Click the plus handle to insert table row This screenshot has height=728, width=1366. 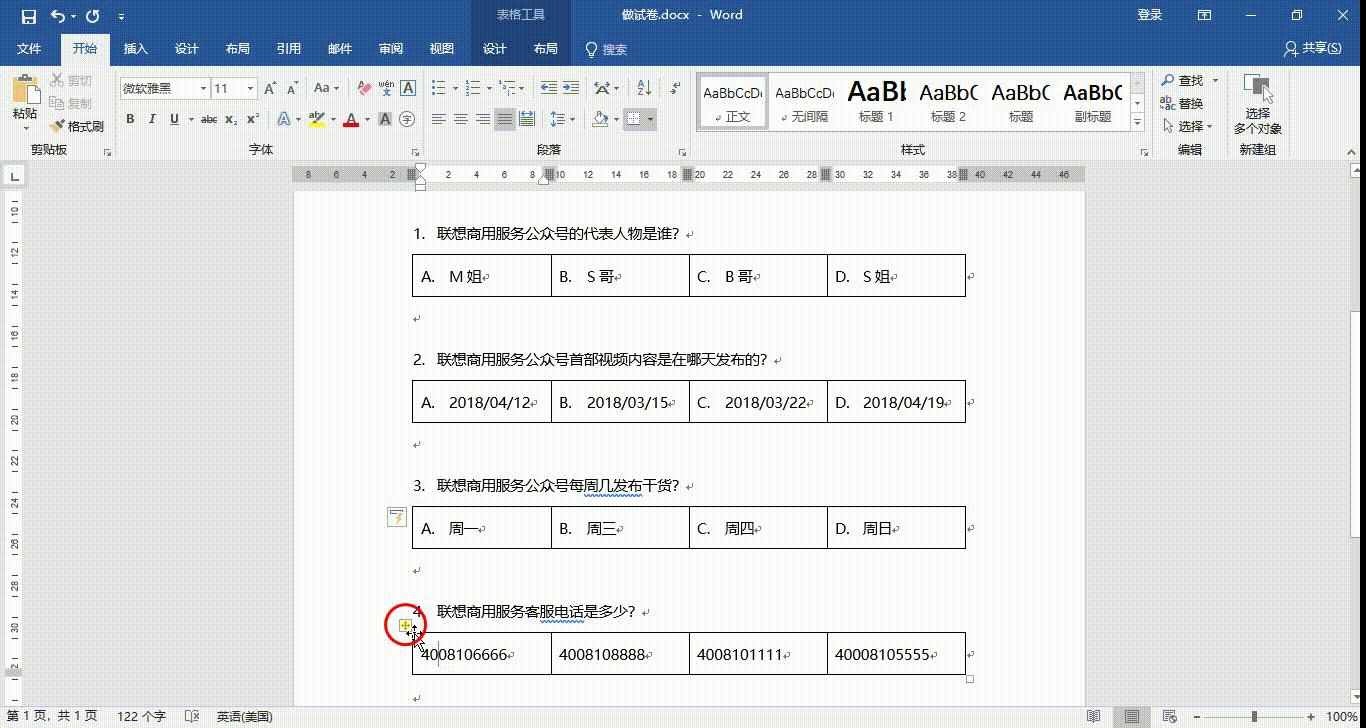pyautogui.click(x=406, y=623)
